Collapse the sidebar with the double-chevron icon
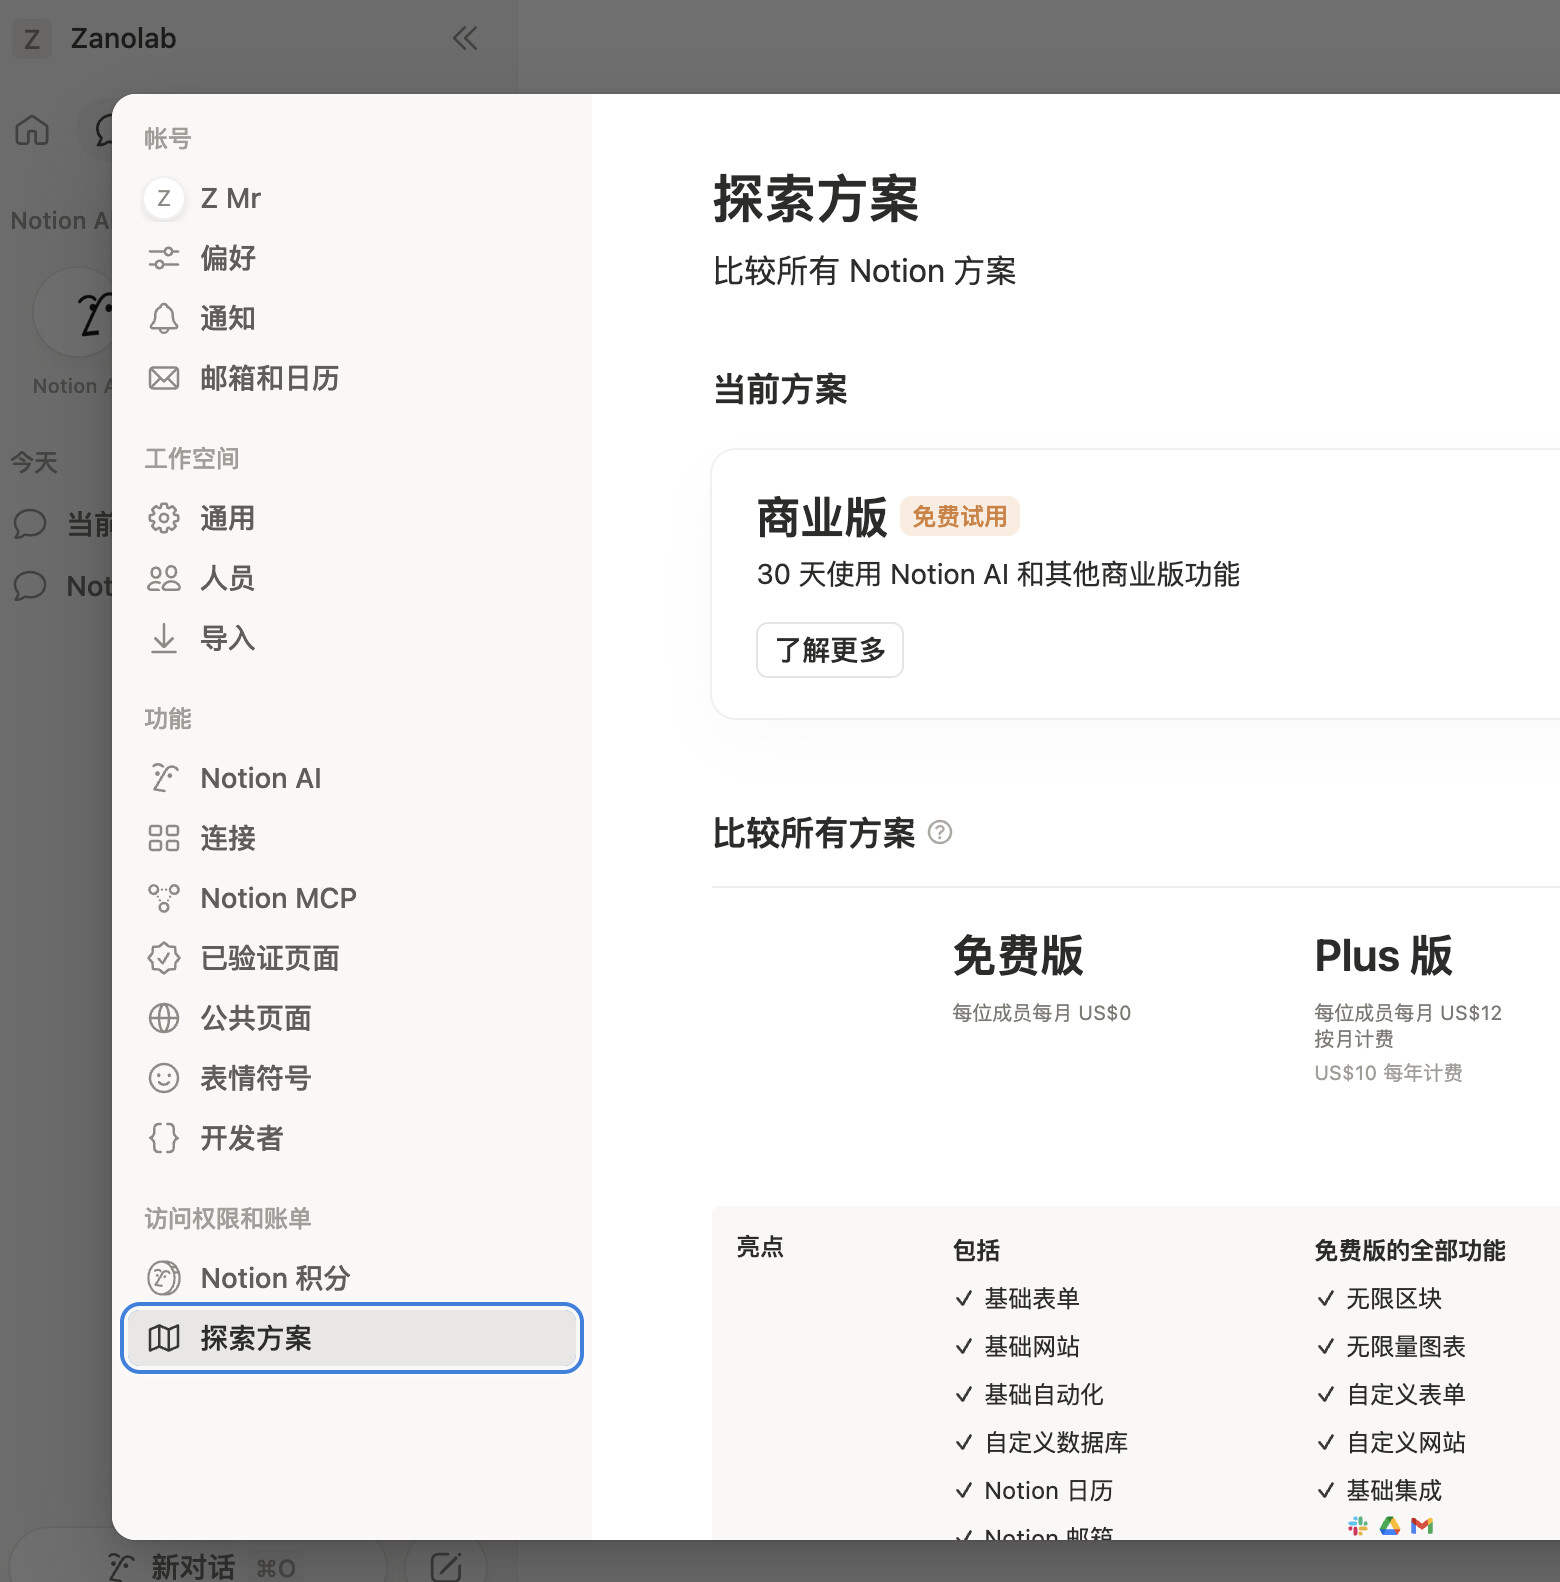This screenshot has width=1560, height=1582. 465,39
